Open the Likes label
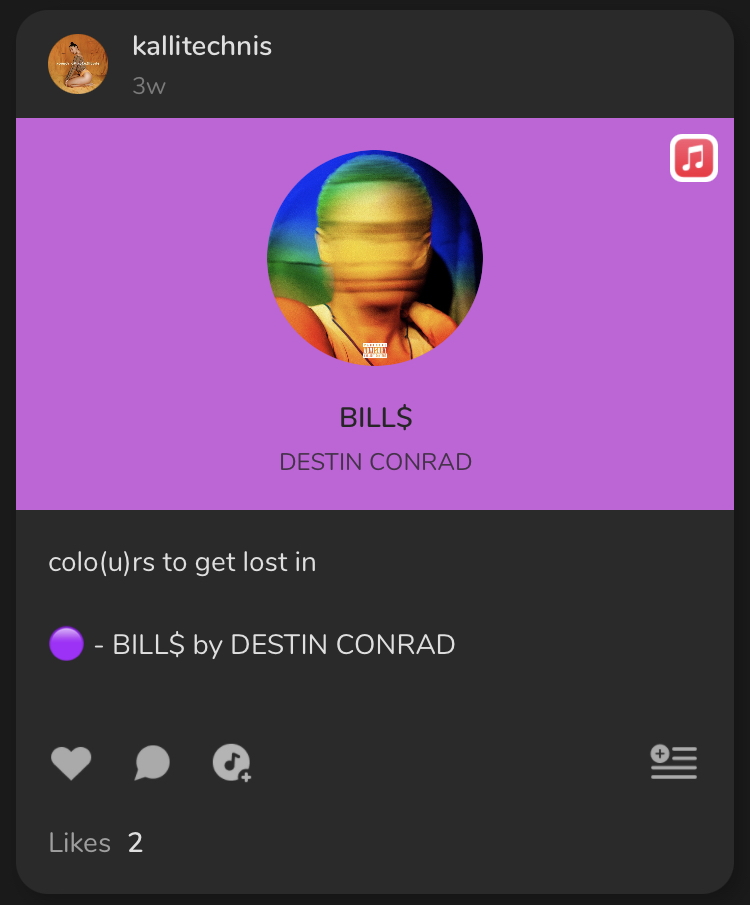 (80, 843)
